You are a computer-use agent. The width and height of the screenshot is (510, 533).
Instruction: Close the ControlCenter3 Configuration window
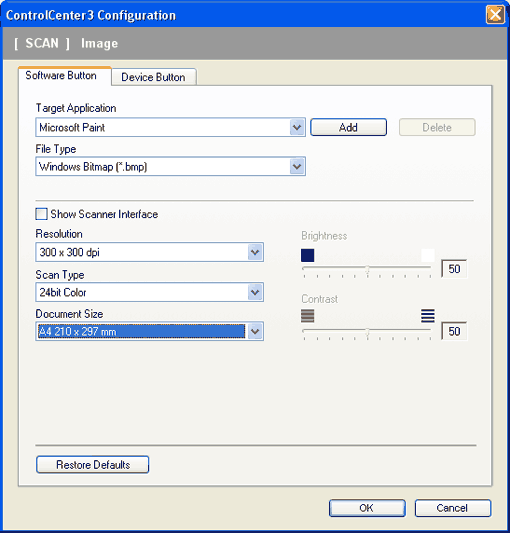(495, 15)
